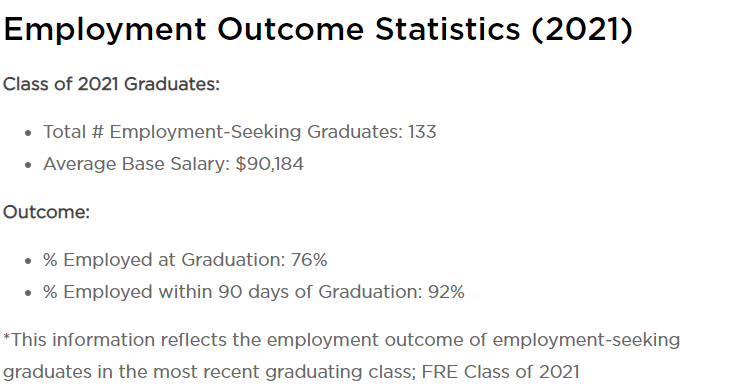Click the % Employed at Graduation label
The height and width of the screenshot is (392, 736).
pyautogui.click(x=164, y=260)
